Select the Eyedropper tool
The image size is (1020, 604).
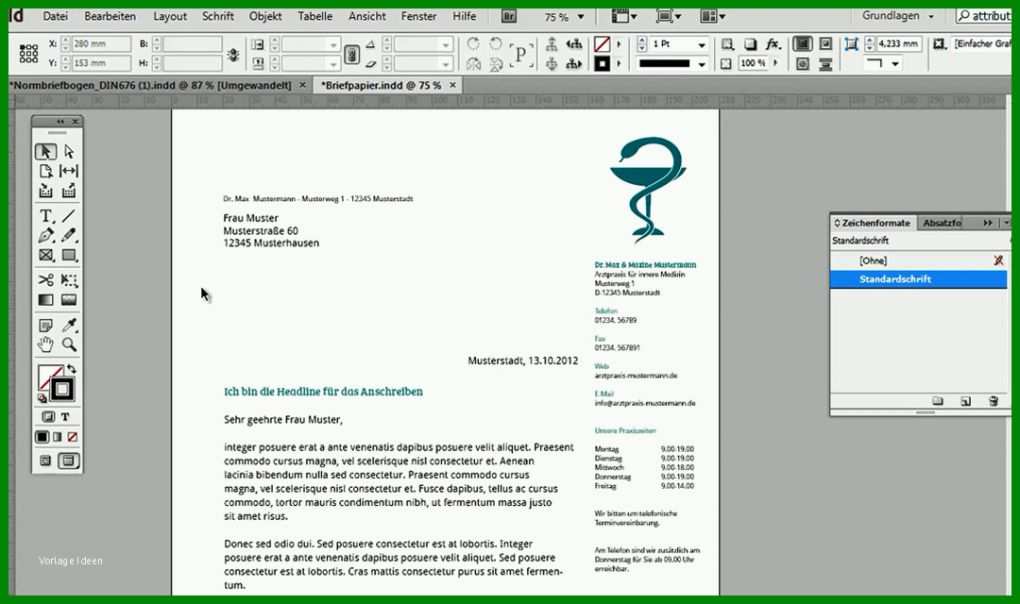[69, 325]
